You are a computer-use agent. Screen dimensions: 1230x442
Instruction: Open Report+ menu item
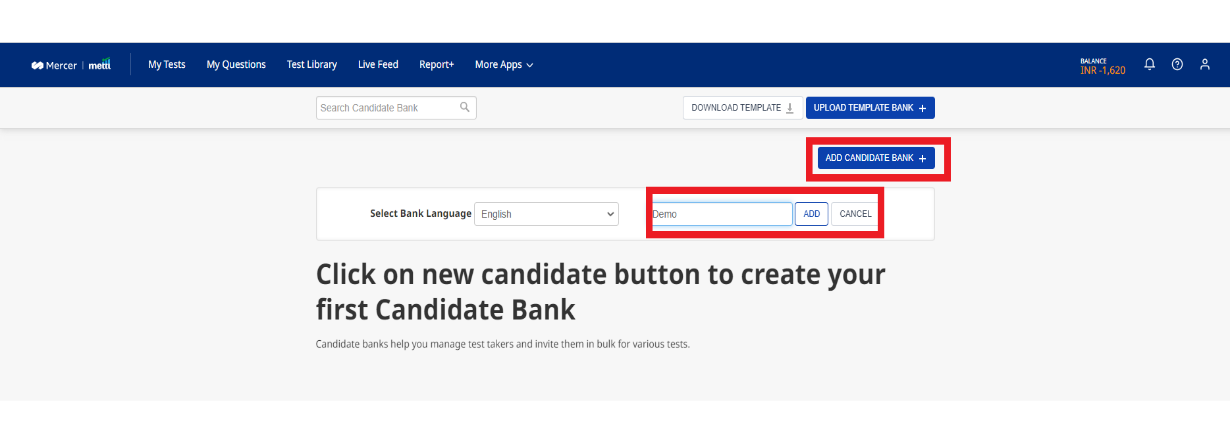click(x=437, y=65)
